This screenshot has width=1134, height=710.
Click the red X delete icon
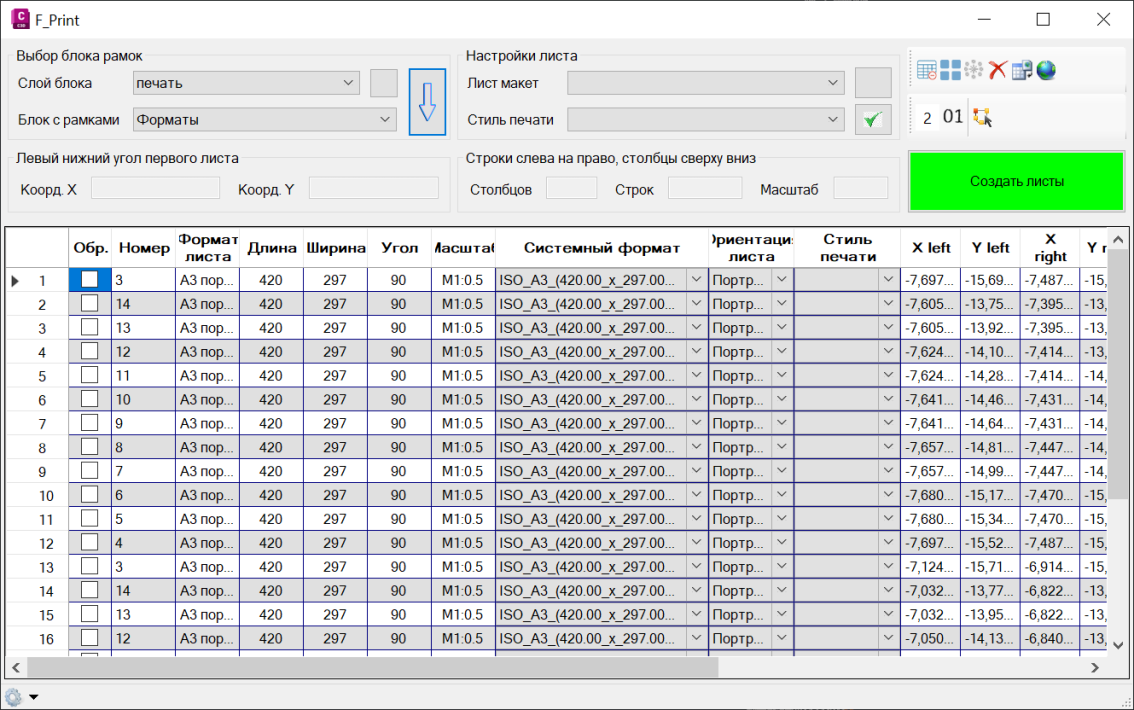coord(997,70)
